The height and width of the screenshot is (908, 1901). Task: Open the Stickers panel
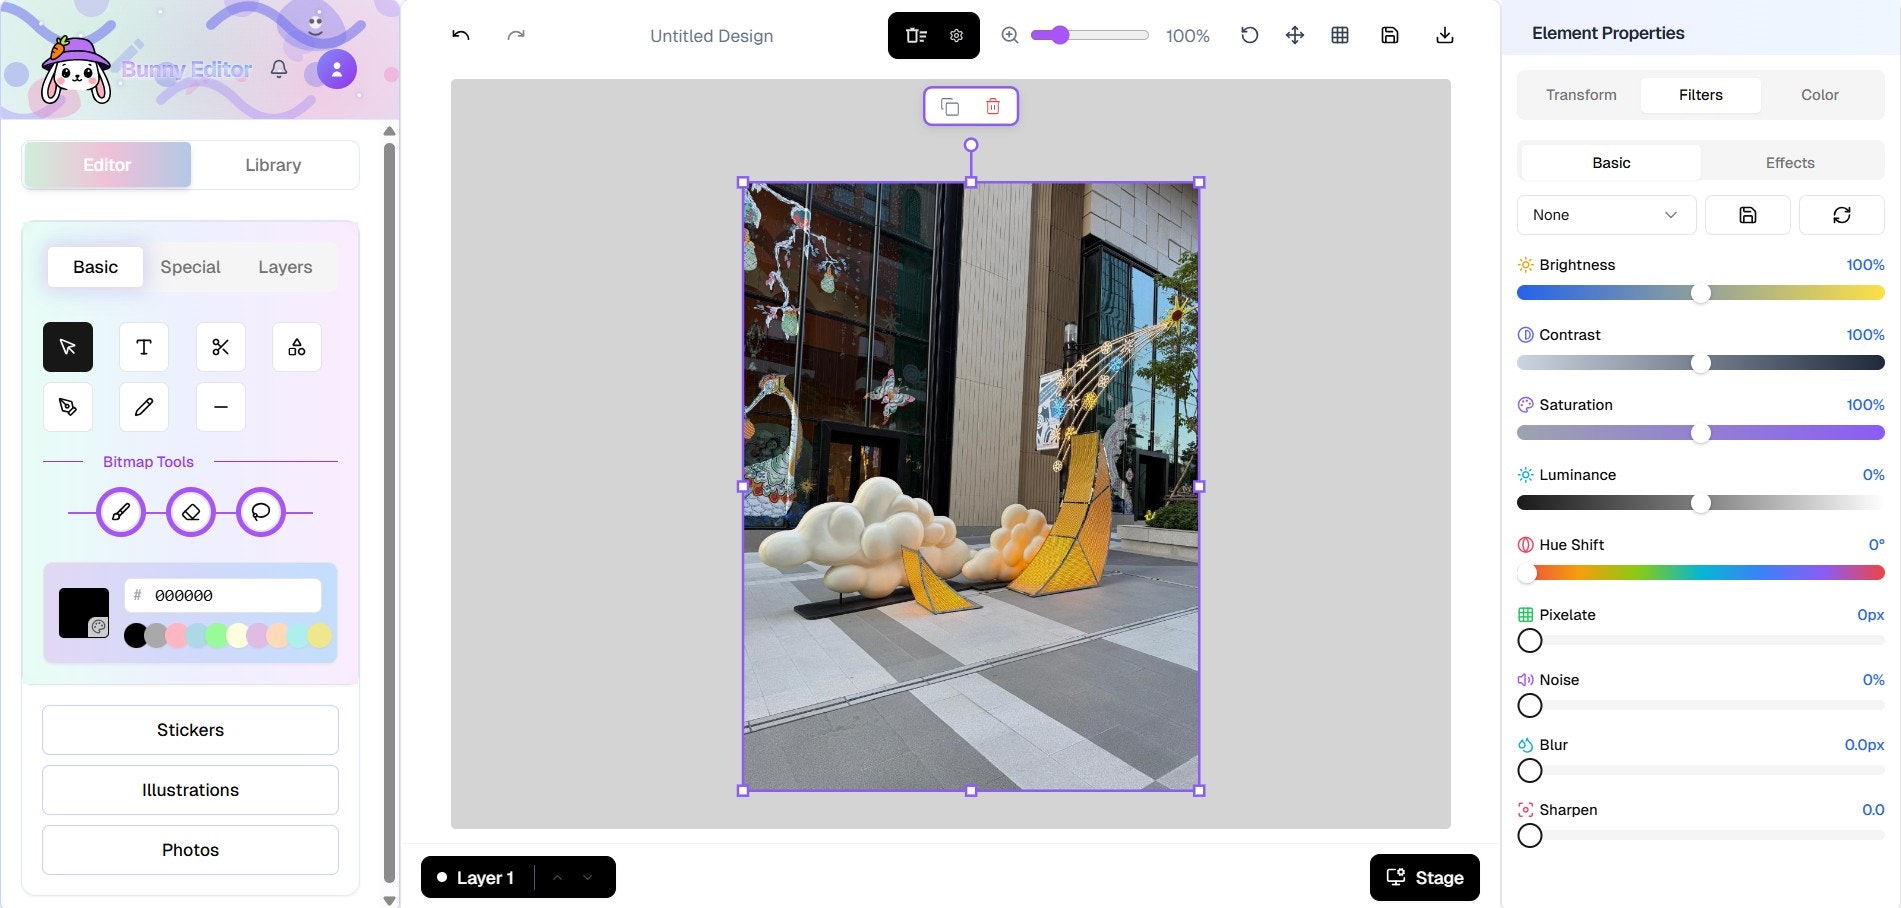click(189, 730)
